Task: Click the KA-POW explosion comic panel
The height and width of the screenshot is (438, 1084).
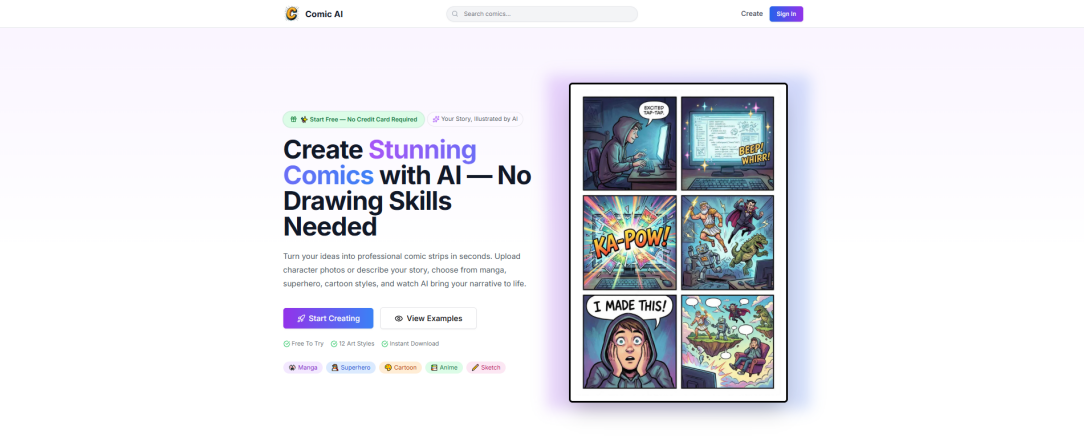Action: (629, 242)
